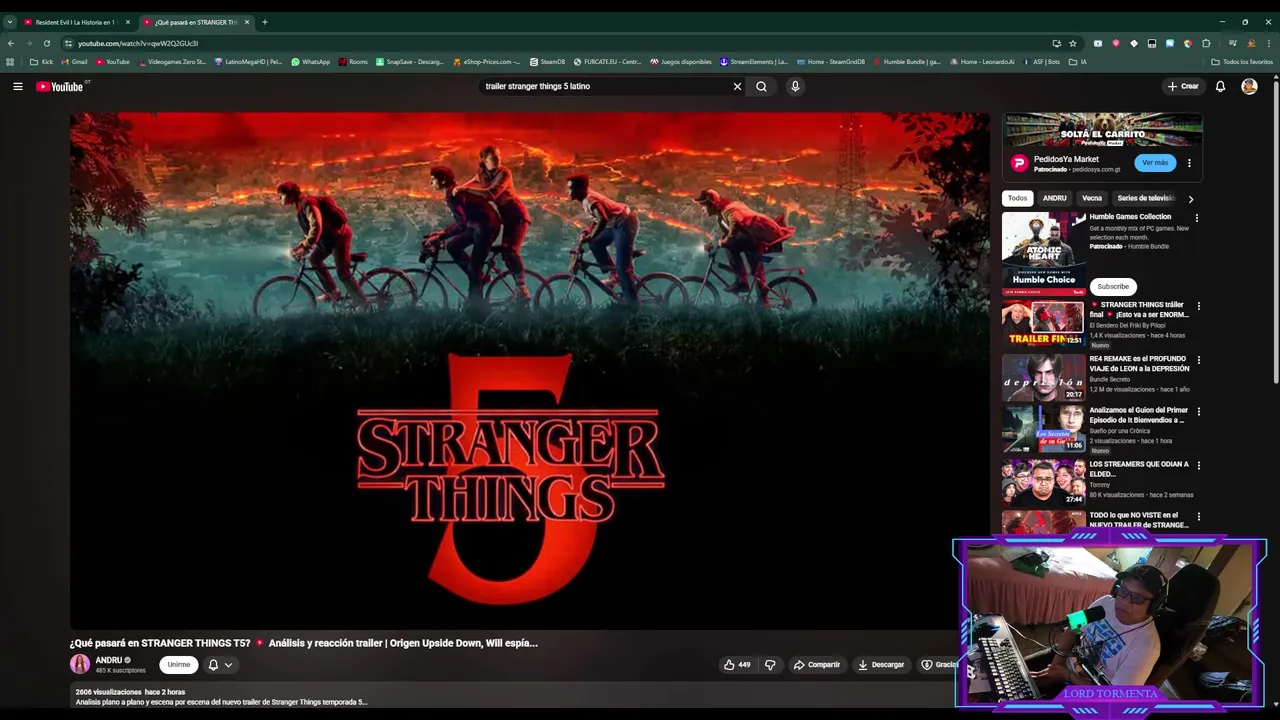This screenshot has width=1280, height=720.
Task: Click the Subscribe button on Humble ad
Action: coord(1113,286)
